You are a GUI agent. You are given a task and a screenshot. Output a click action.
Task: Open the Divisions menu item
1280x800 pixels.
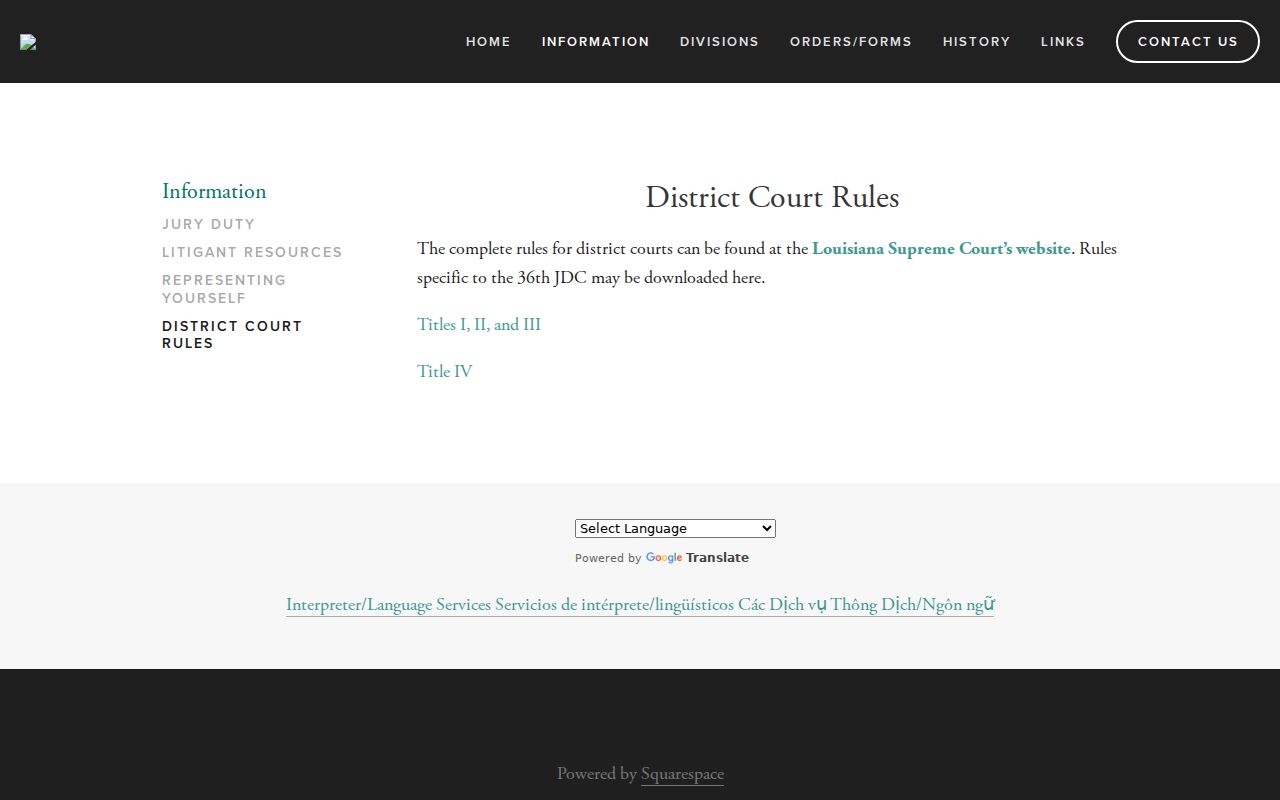719,42
